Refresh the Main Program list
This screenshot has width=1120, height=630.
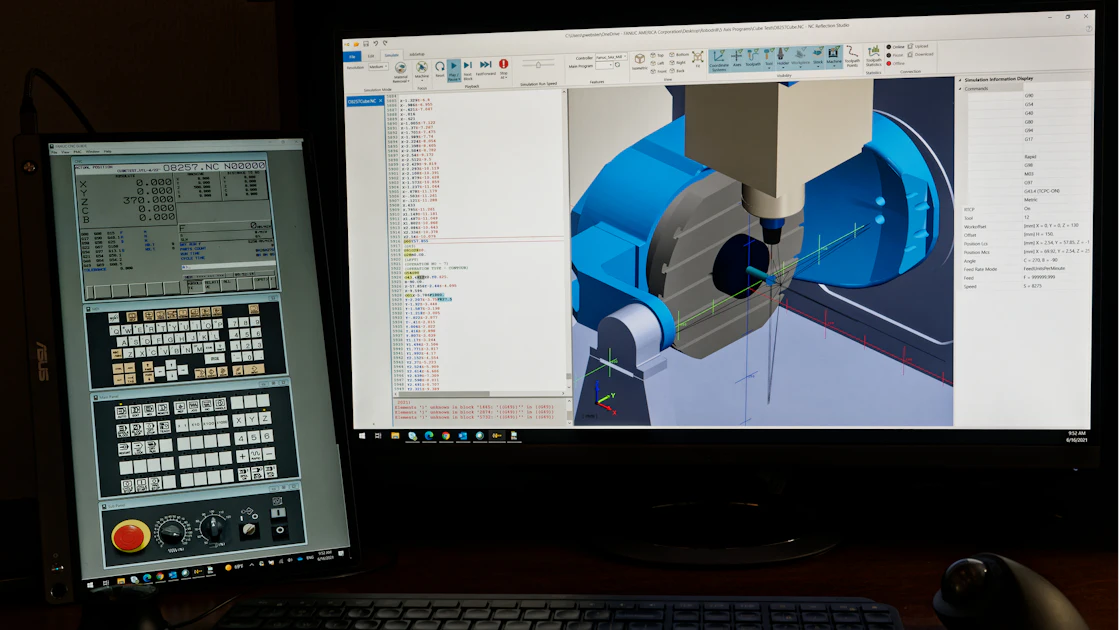617,65
